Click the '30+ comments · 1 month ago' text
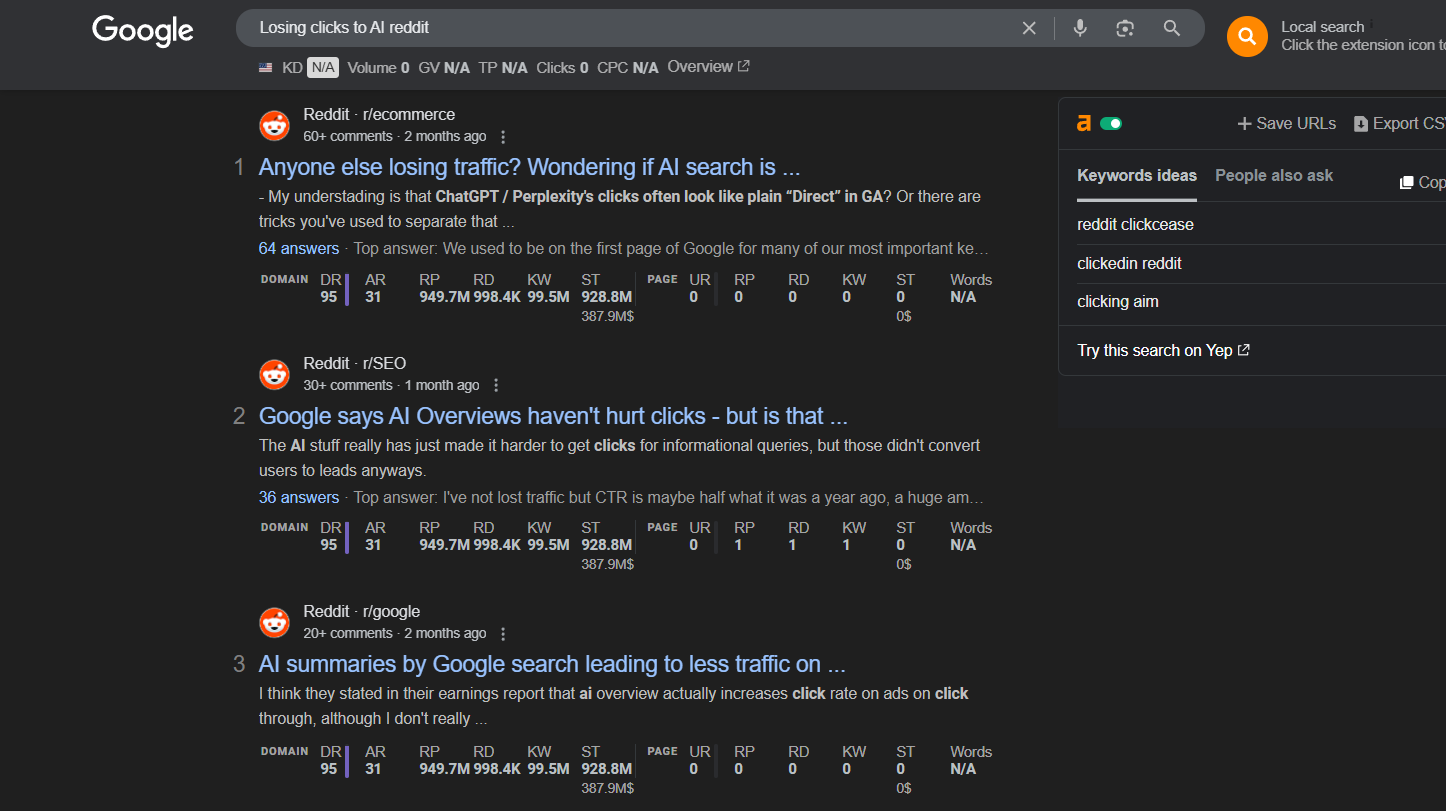 [x=392, y=386]
